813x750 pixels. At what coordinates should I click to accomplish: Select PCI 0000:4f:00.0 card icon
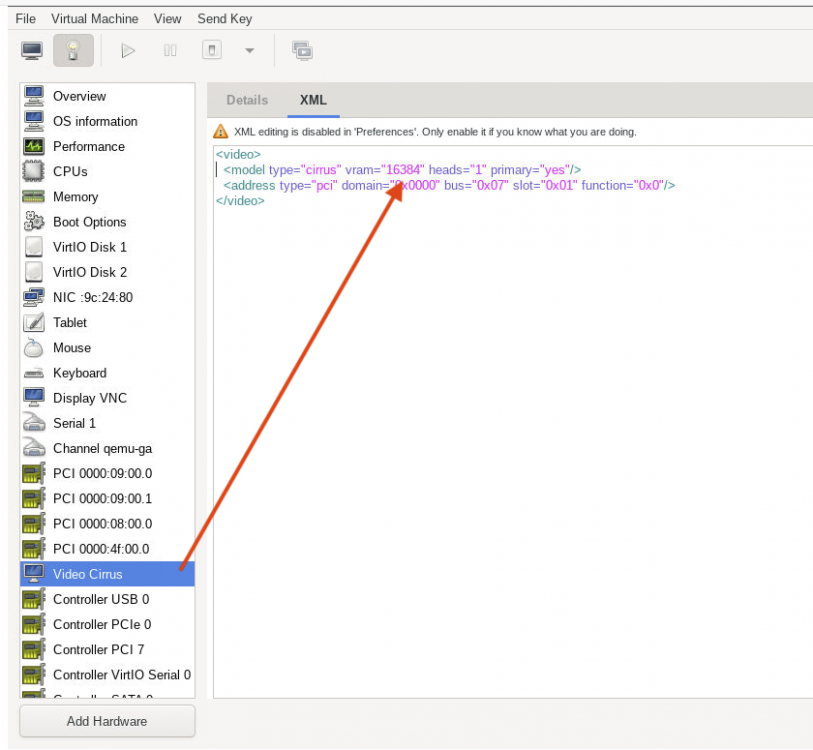point(34,549)
